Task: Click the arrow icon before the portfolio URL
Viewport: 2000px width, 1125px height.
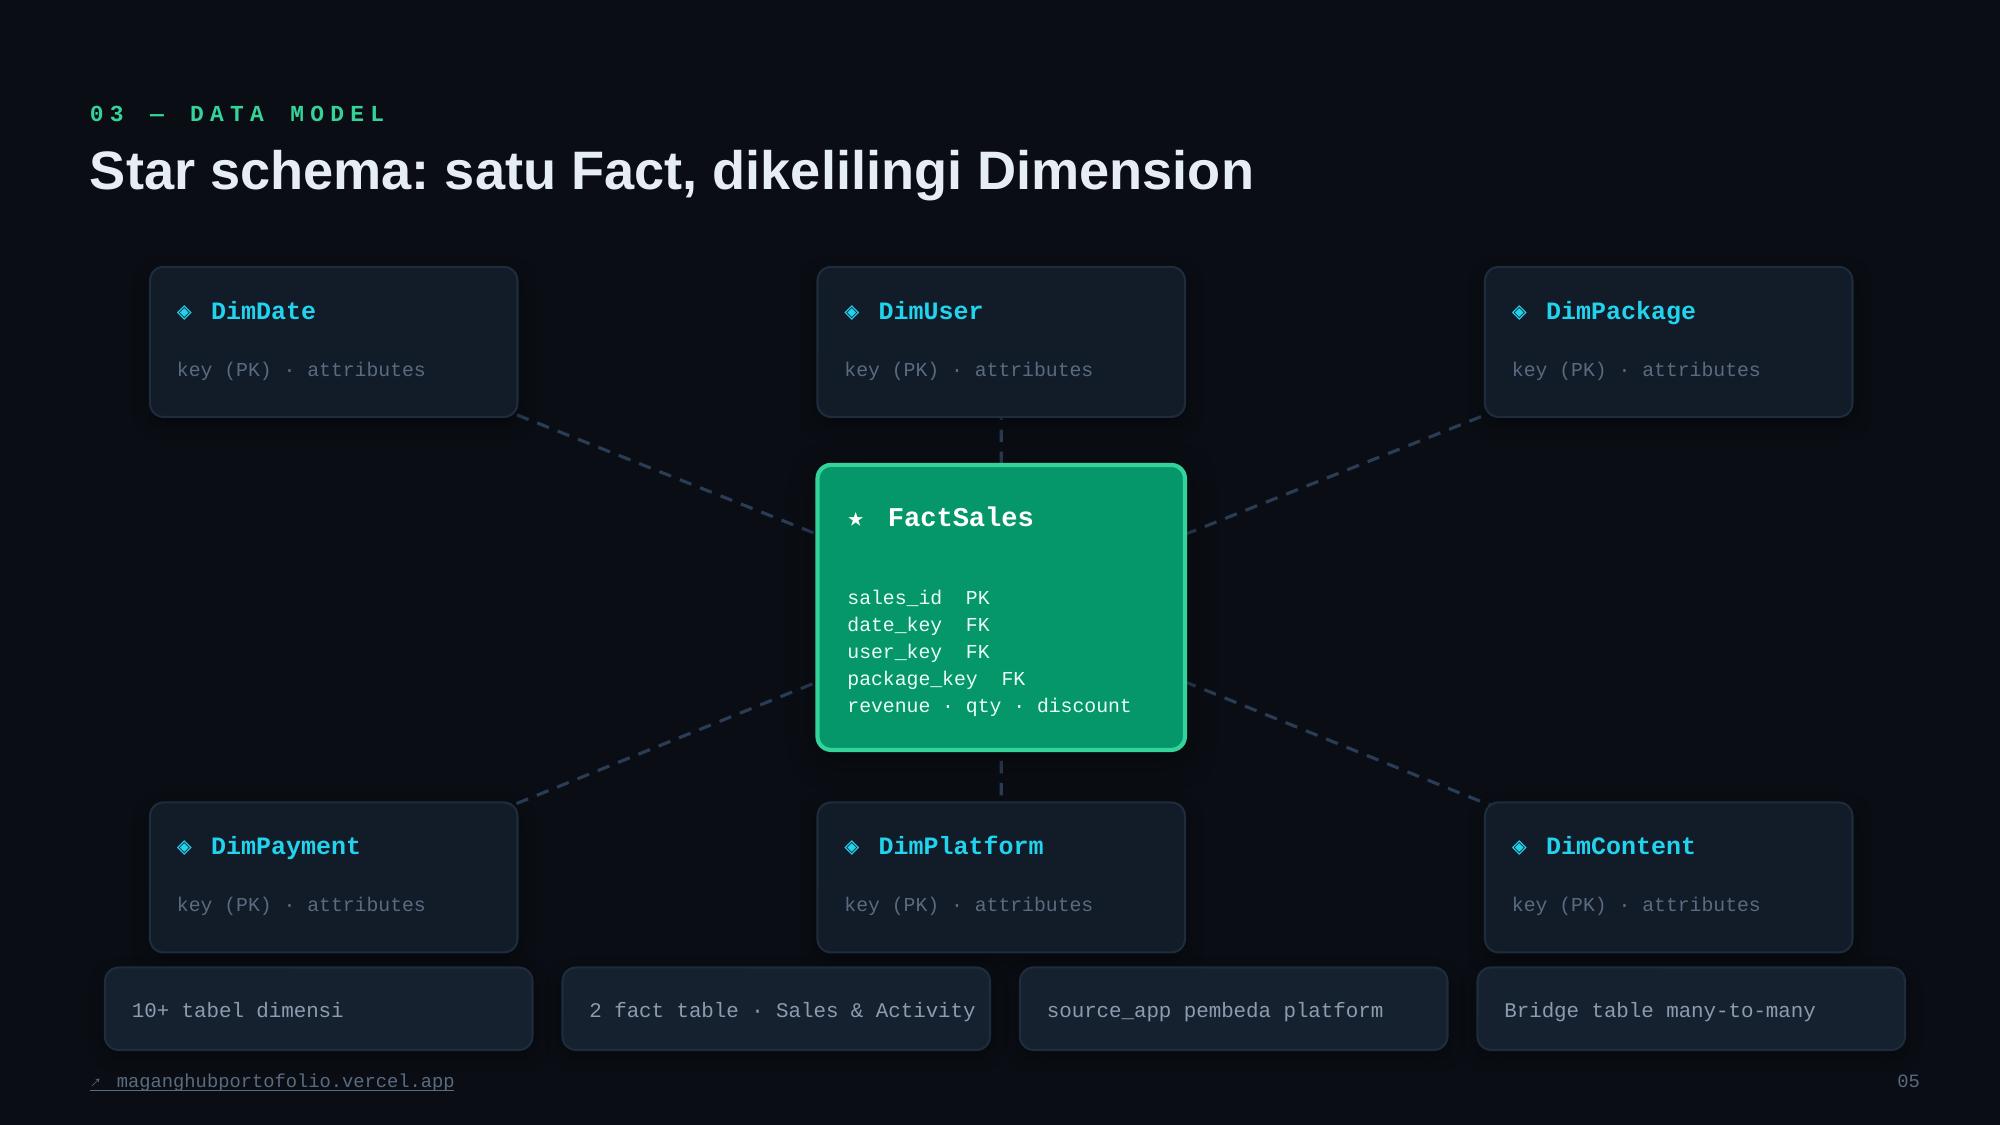Action: [96, 1082]
